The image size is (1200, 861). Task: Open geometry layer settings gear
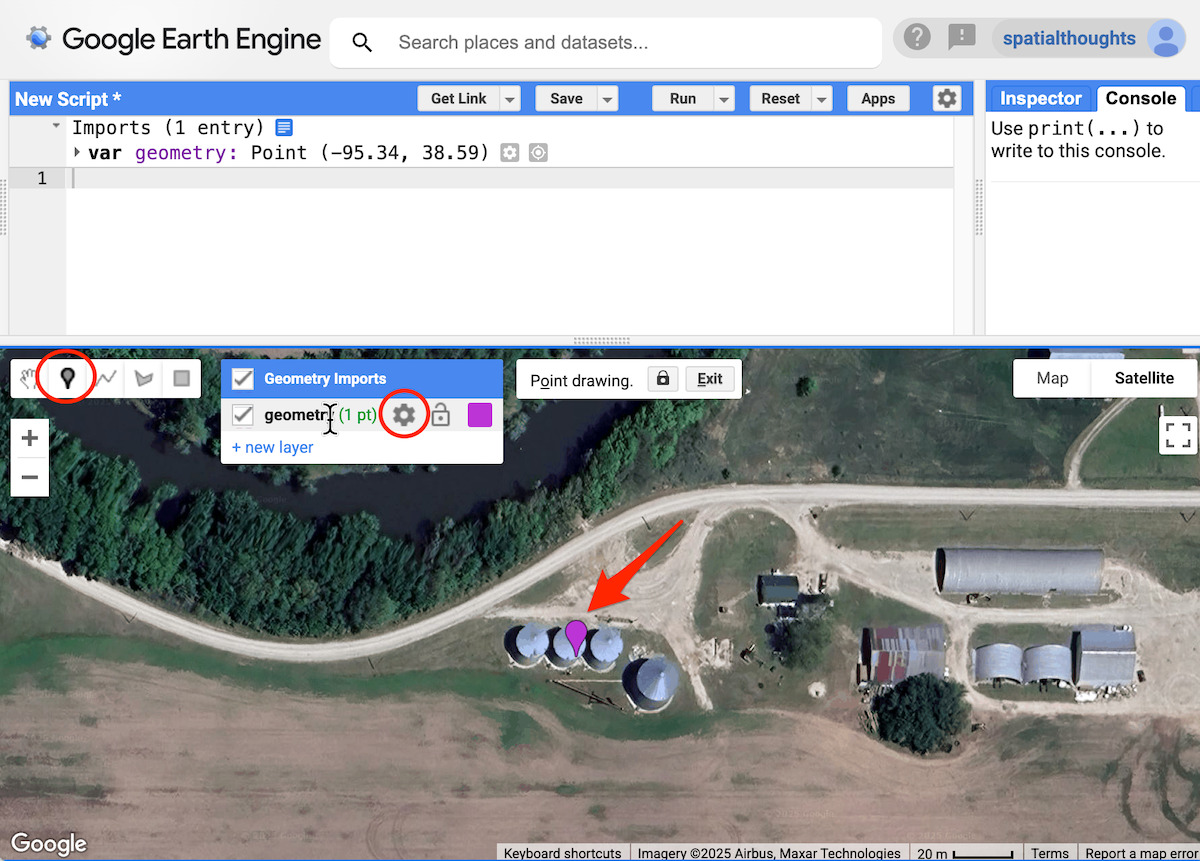coord(404,415)
